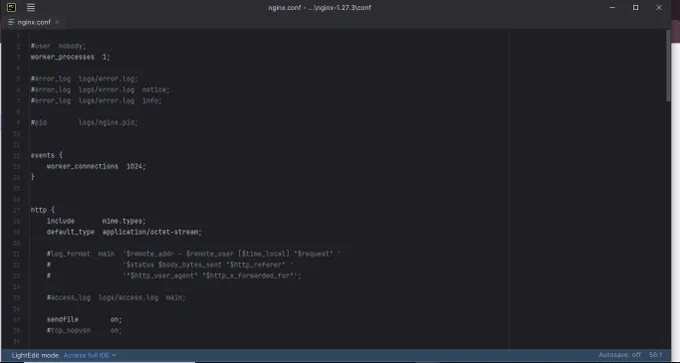Click the $http_user_agent comment line
680x363 pixels.
pyautogui.click(x=174, y=275)
